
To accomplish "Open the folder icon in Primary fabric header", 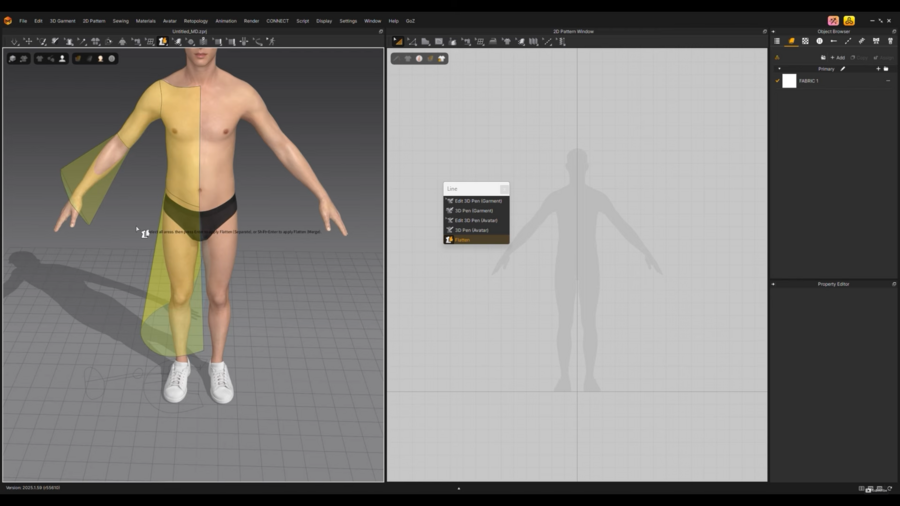I will pyautogui.click(x=886, y=69).
